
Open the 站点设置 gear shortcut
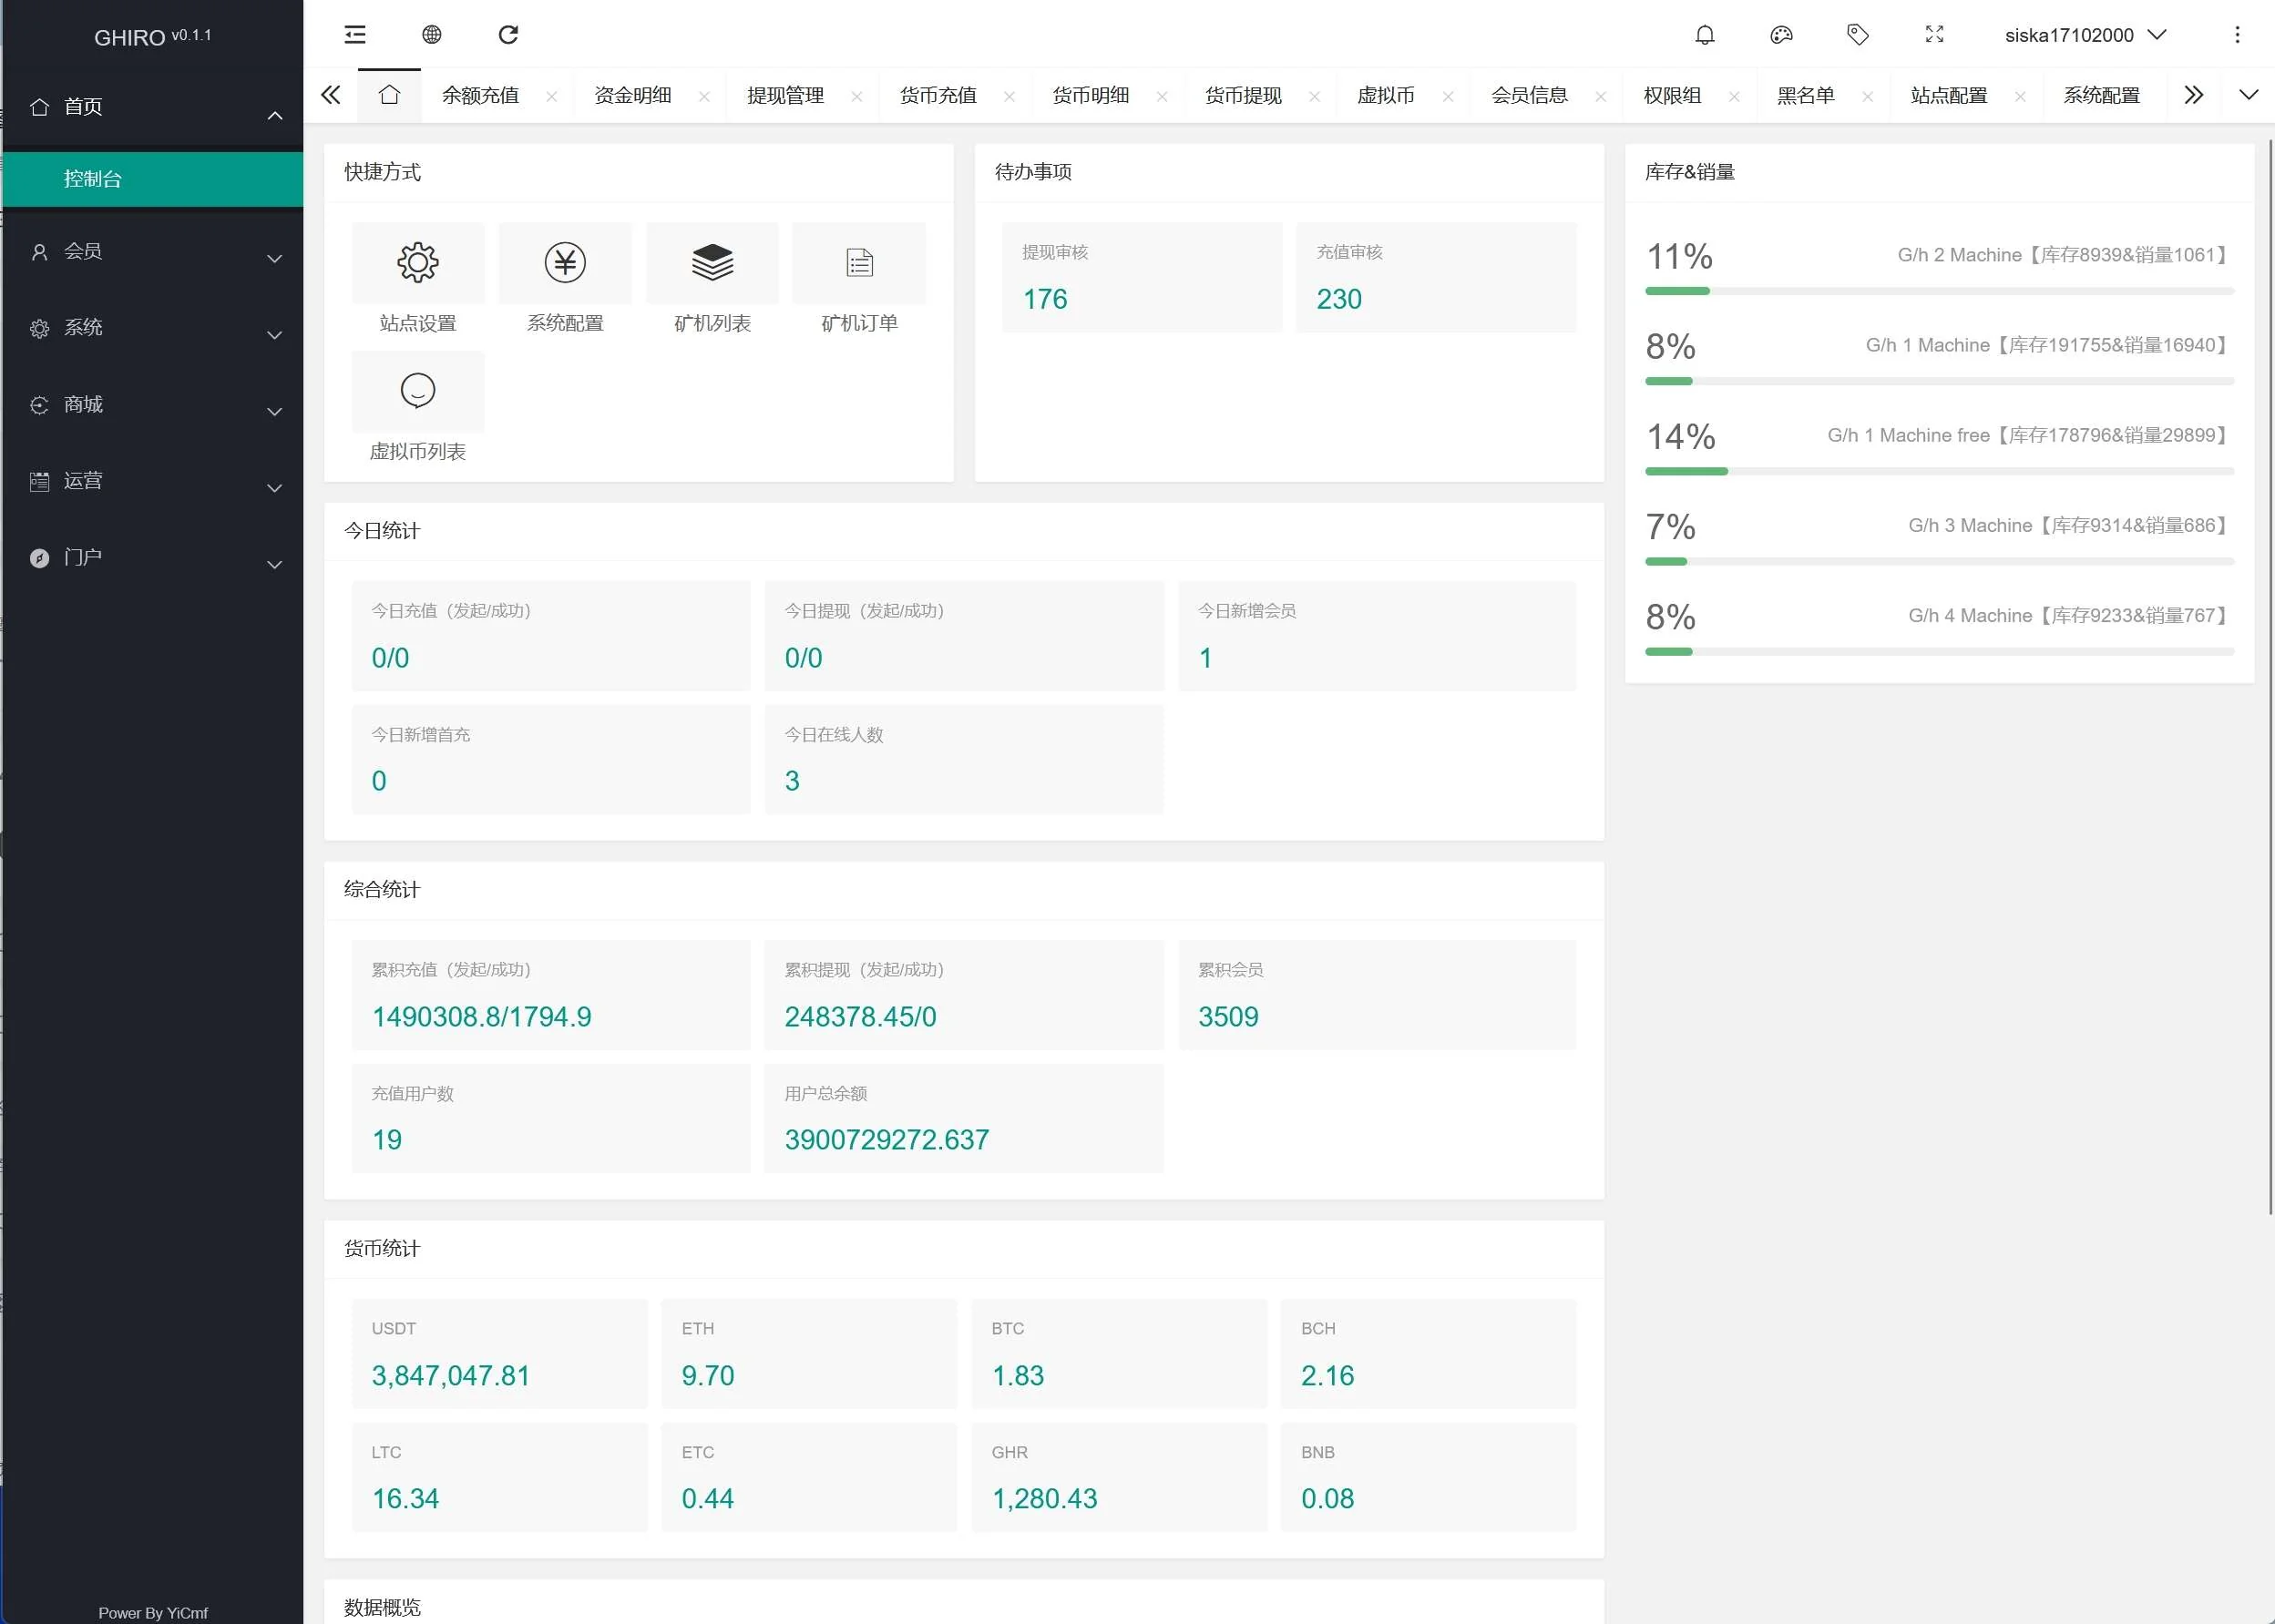click(418, 263)
